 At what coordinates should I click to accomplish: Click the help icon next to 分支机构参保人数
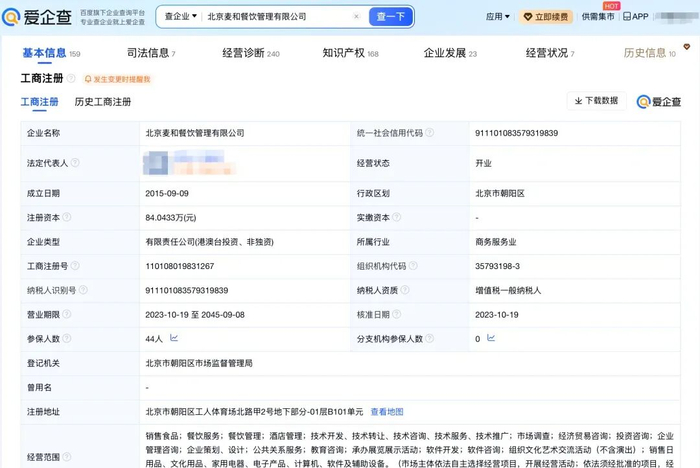429,338
